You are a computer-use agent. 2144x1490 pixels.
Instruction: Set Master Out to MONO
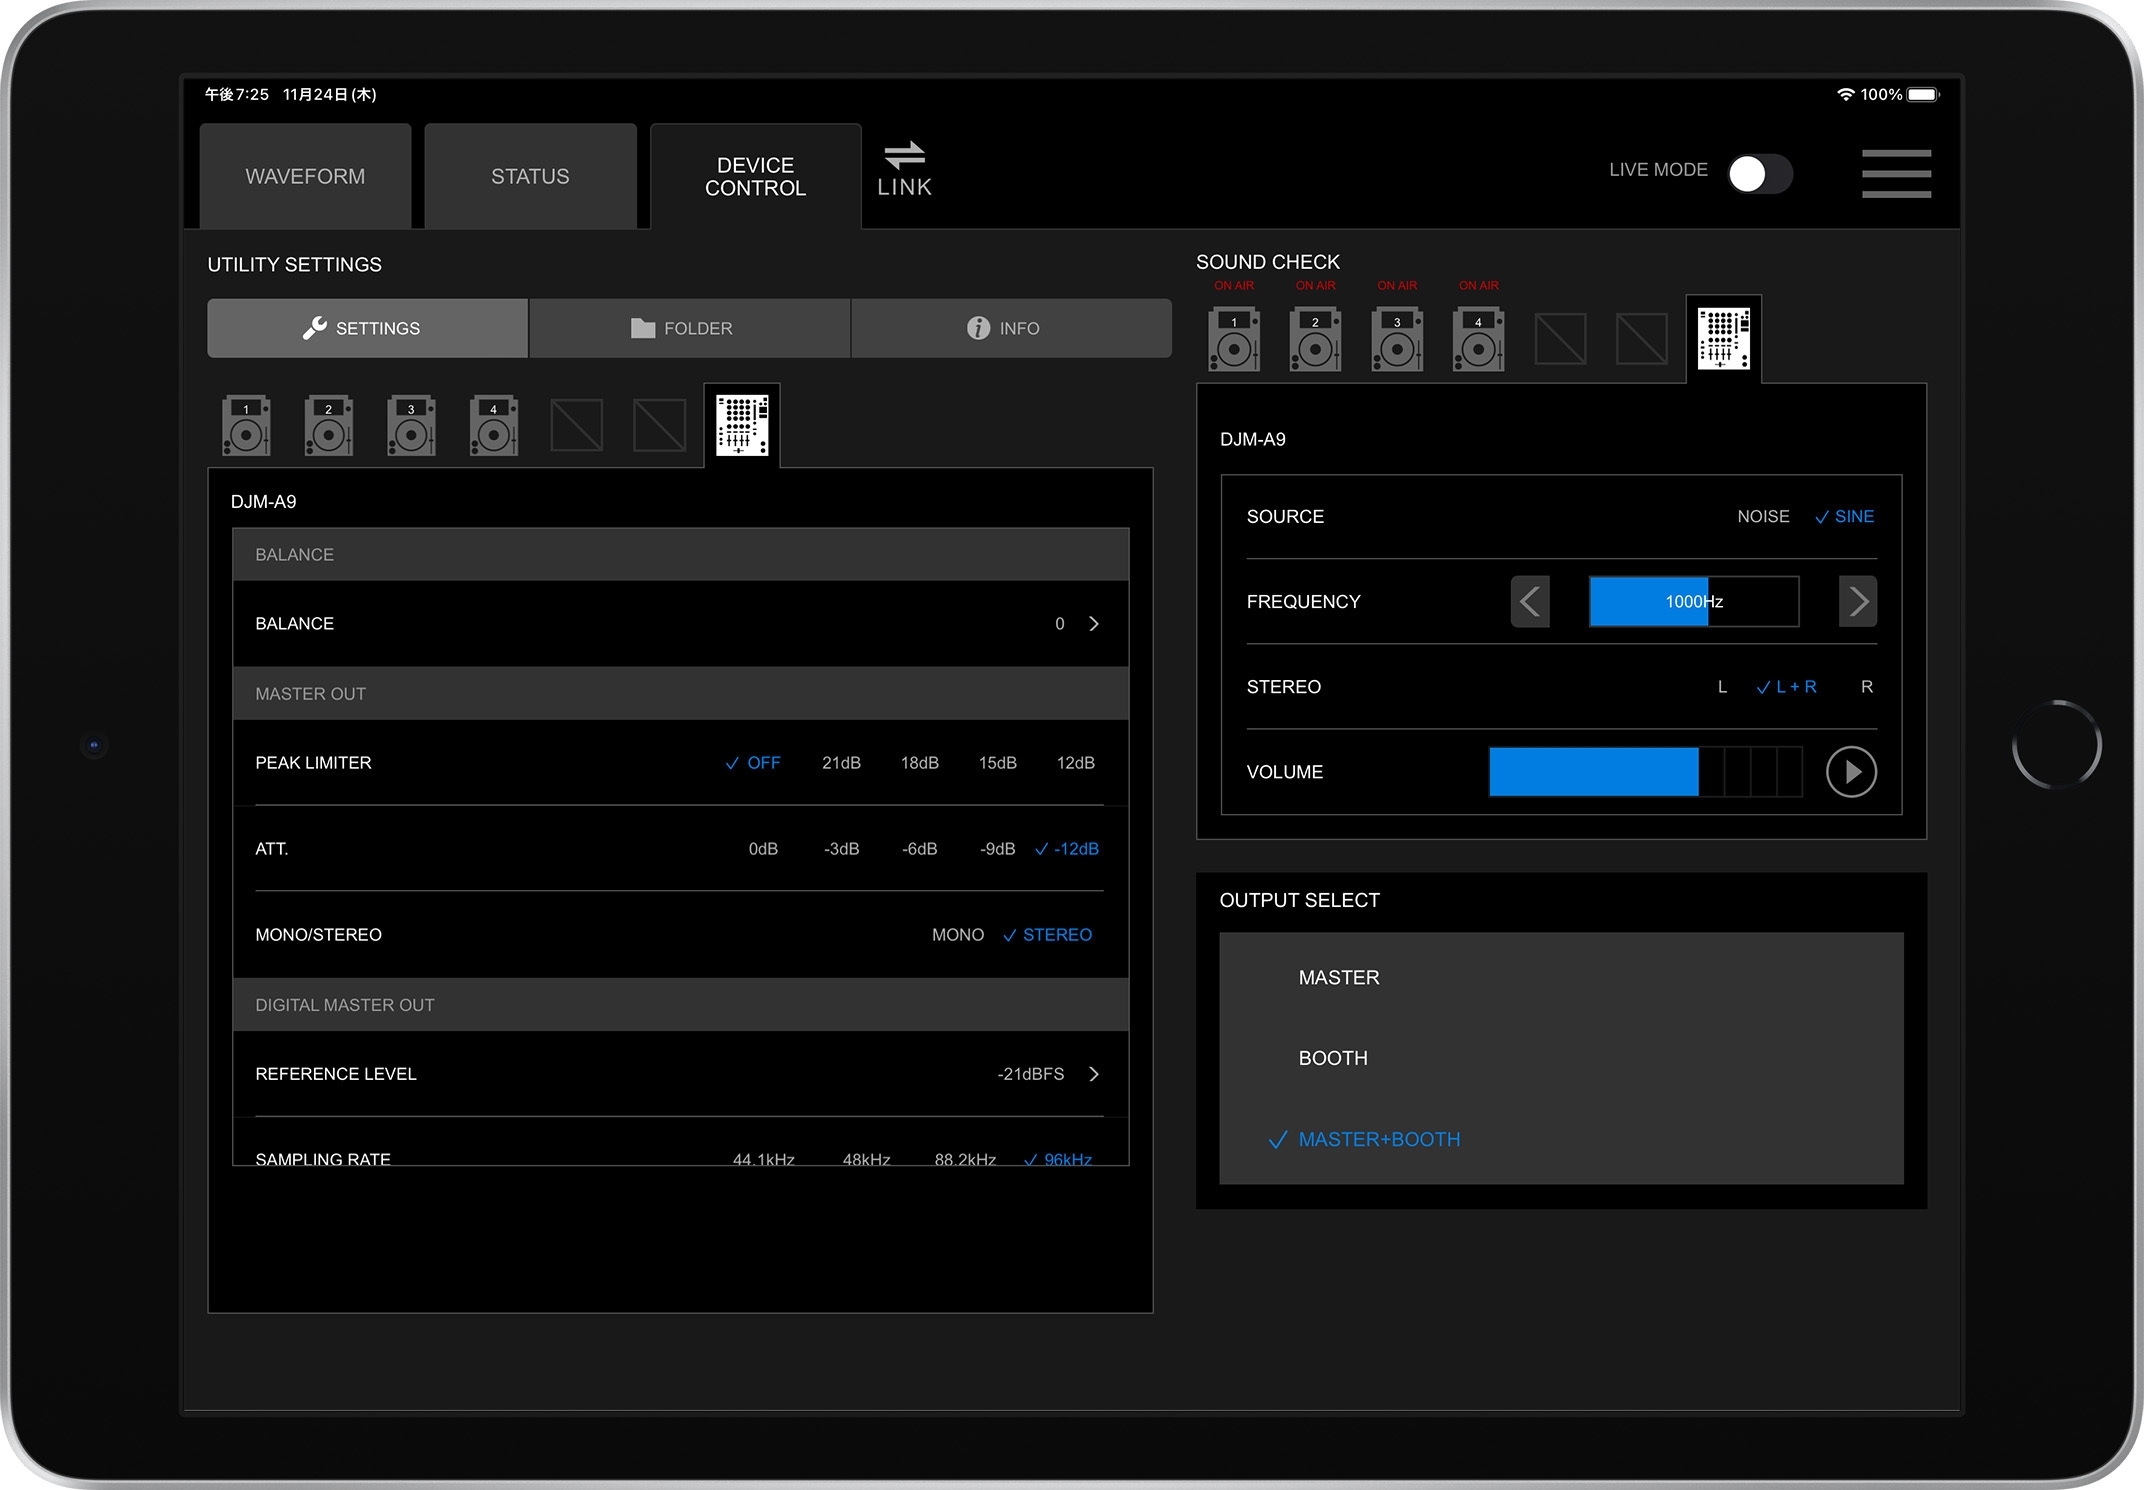click(x=956, y=934)
